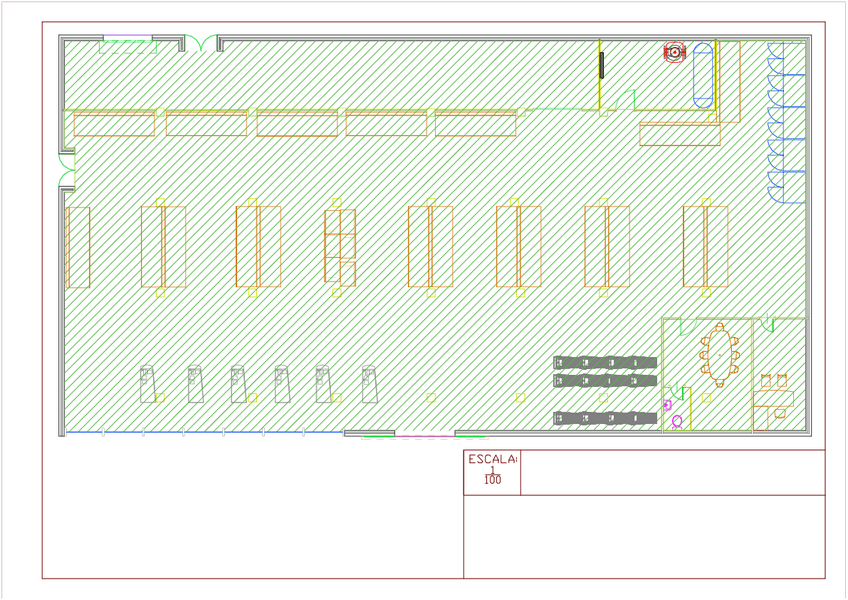Select the leftmost small machine in the lower row
This screenshot has height=600, width=848.
click(x=148, y=385)
